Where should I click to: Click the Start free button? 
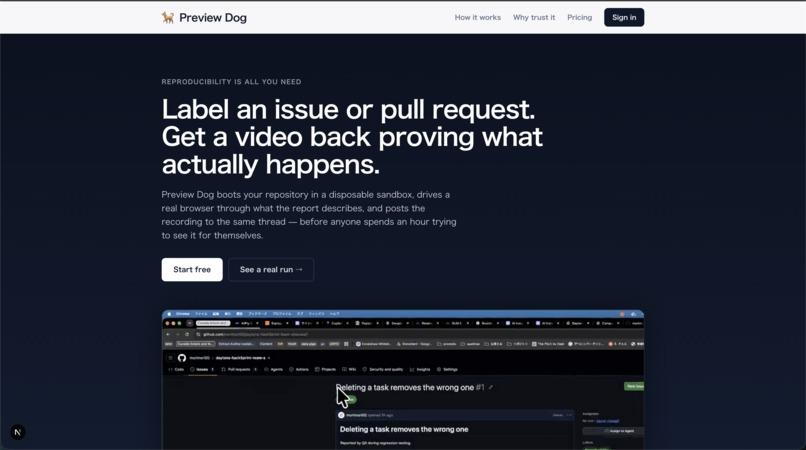pyautogui.click(x=192, y=269)
